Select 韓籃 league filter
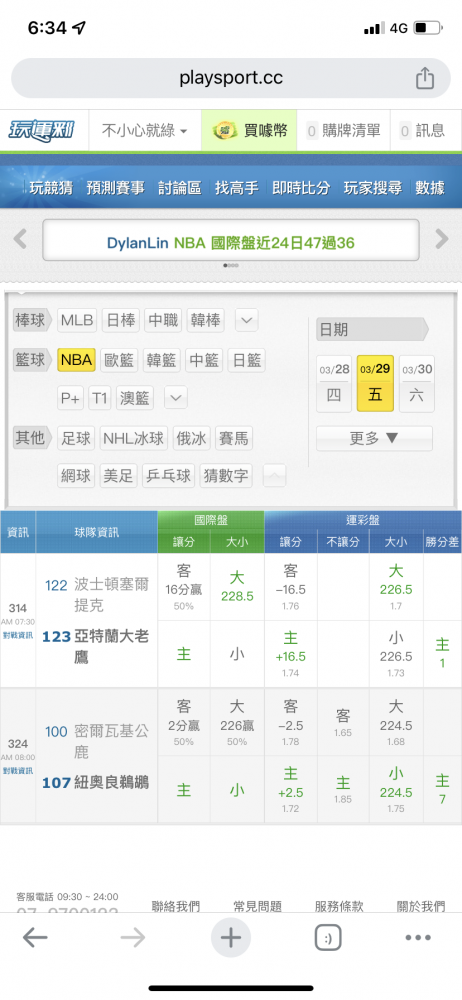The image size is (462, 1000). [161, 360]
